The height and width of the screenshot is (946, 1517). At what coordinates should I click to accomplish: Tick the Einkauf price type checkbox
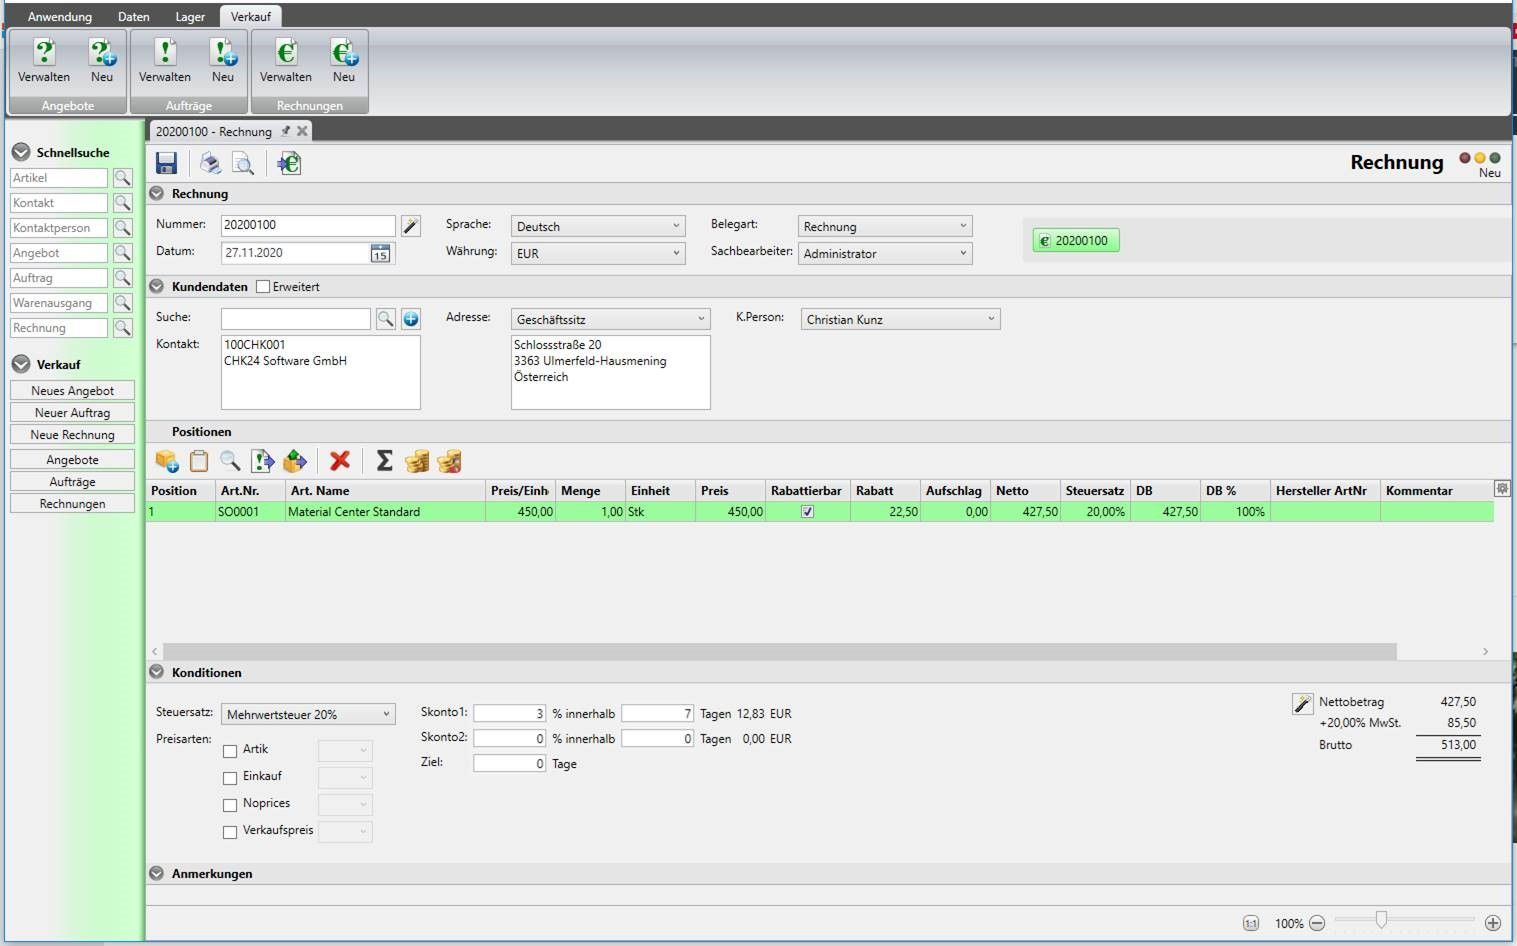coord(230,778)
